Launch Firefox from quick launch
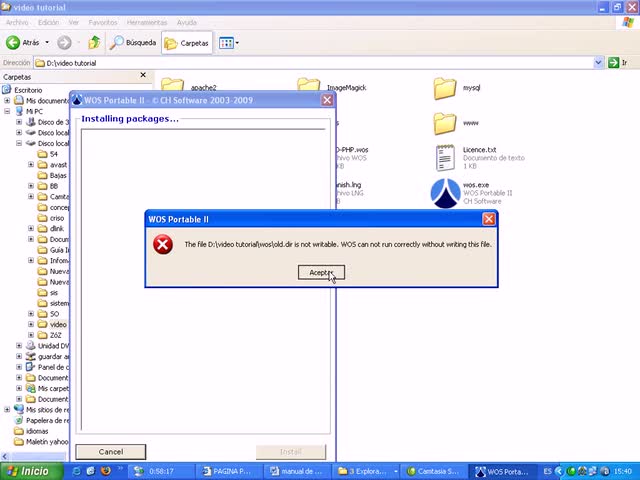 coord(106,471)
